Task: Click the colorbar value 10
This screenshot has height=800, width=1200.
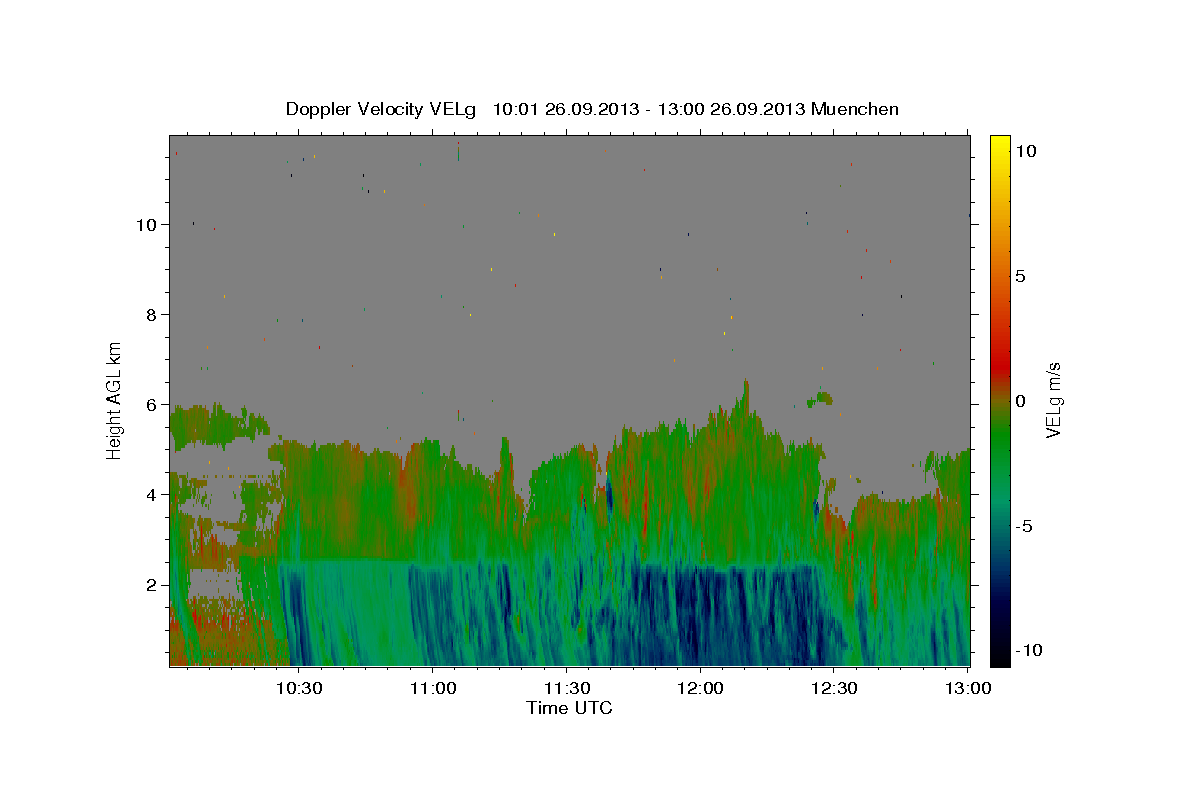Action: [1025, 151]
